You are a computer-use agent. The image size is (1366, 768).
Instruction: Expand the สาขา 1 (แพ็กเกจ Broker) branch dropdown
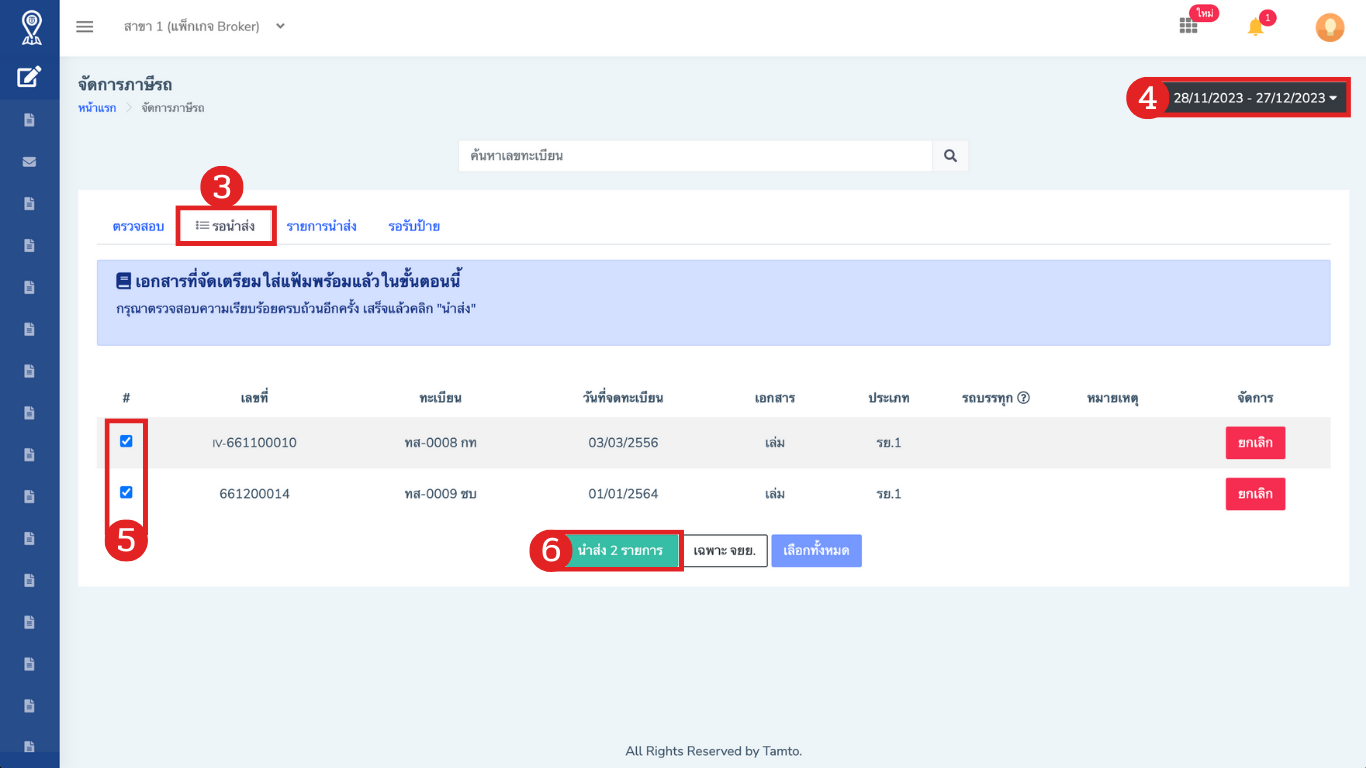204,27
